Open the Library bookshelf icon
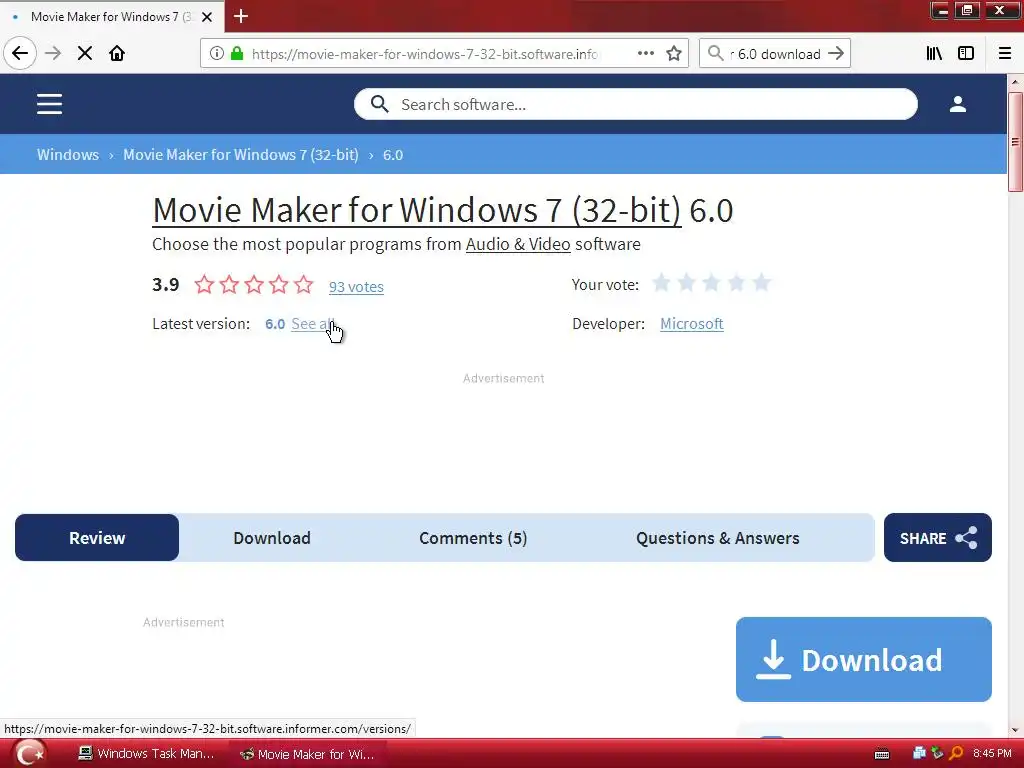Viewport: 1024px width, 768px height. [934, 54]
